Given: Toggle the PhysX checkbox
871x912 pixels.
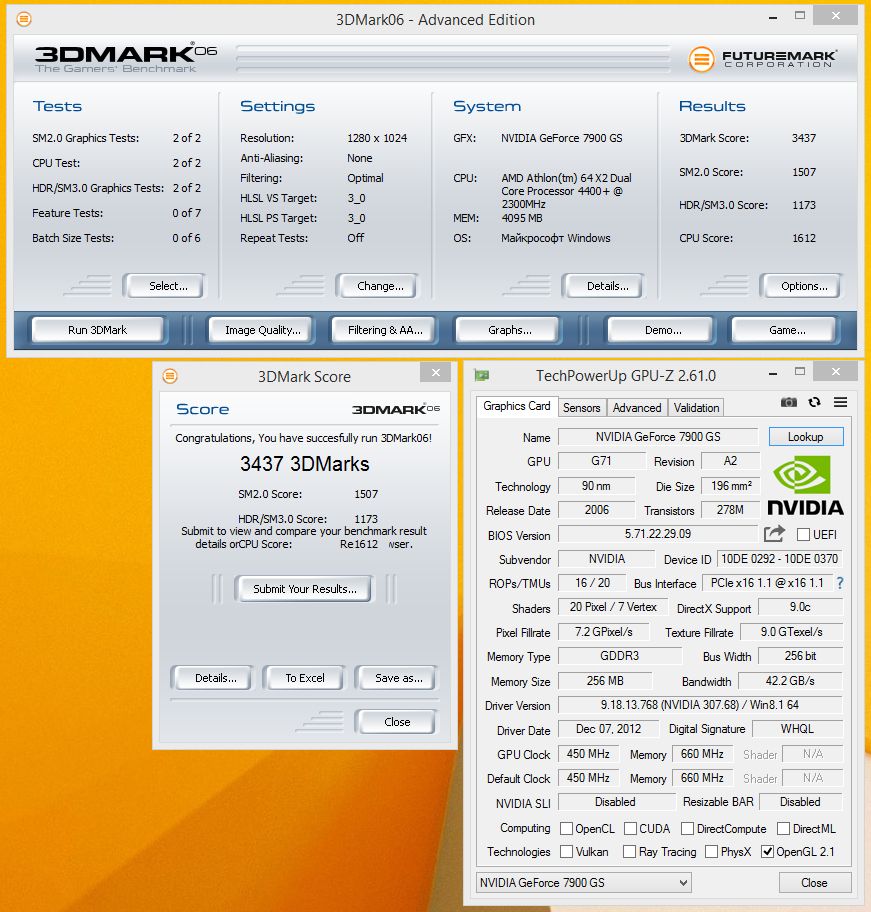Looking at the screenshot, I should [711, 852].
